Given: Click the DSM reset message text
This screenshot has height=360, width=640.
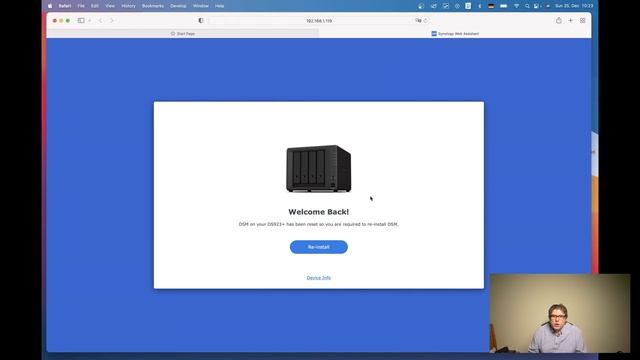Looking at the screenshot, I should [x=319, y=224].
